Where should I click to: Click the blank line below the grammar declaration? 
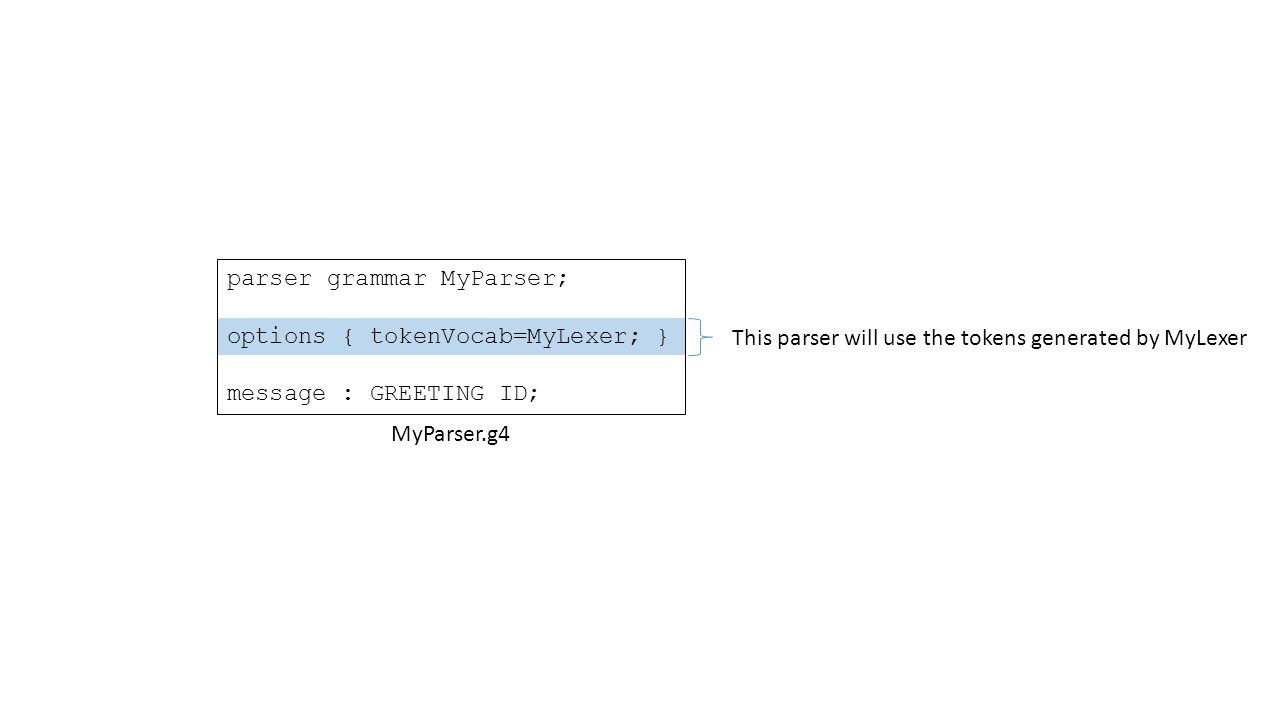tap(451, 307)
